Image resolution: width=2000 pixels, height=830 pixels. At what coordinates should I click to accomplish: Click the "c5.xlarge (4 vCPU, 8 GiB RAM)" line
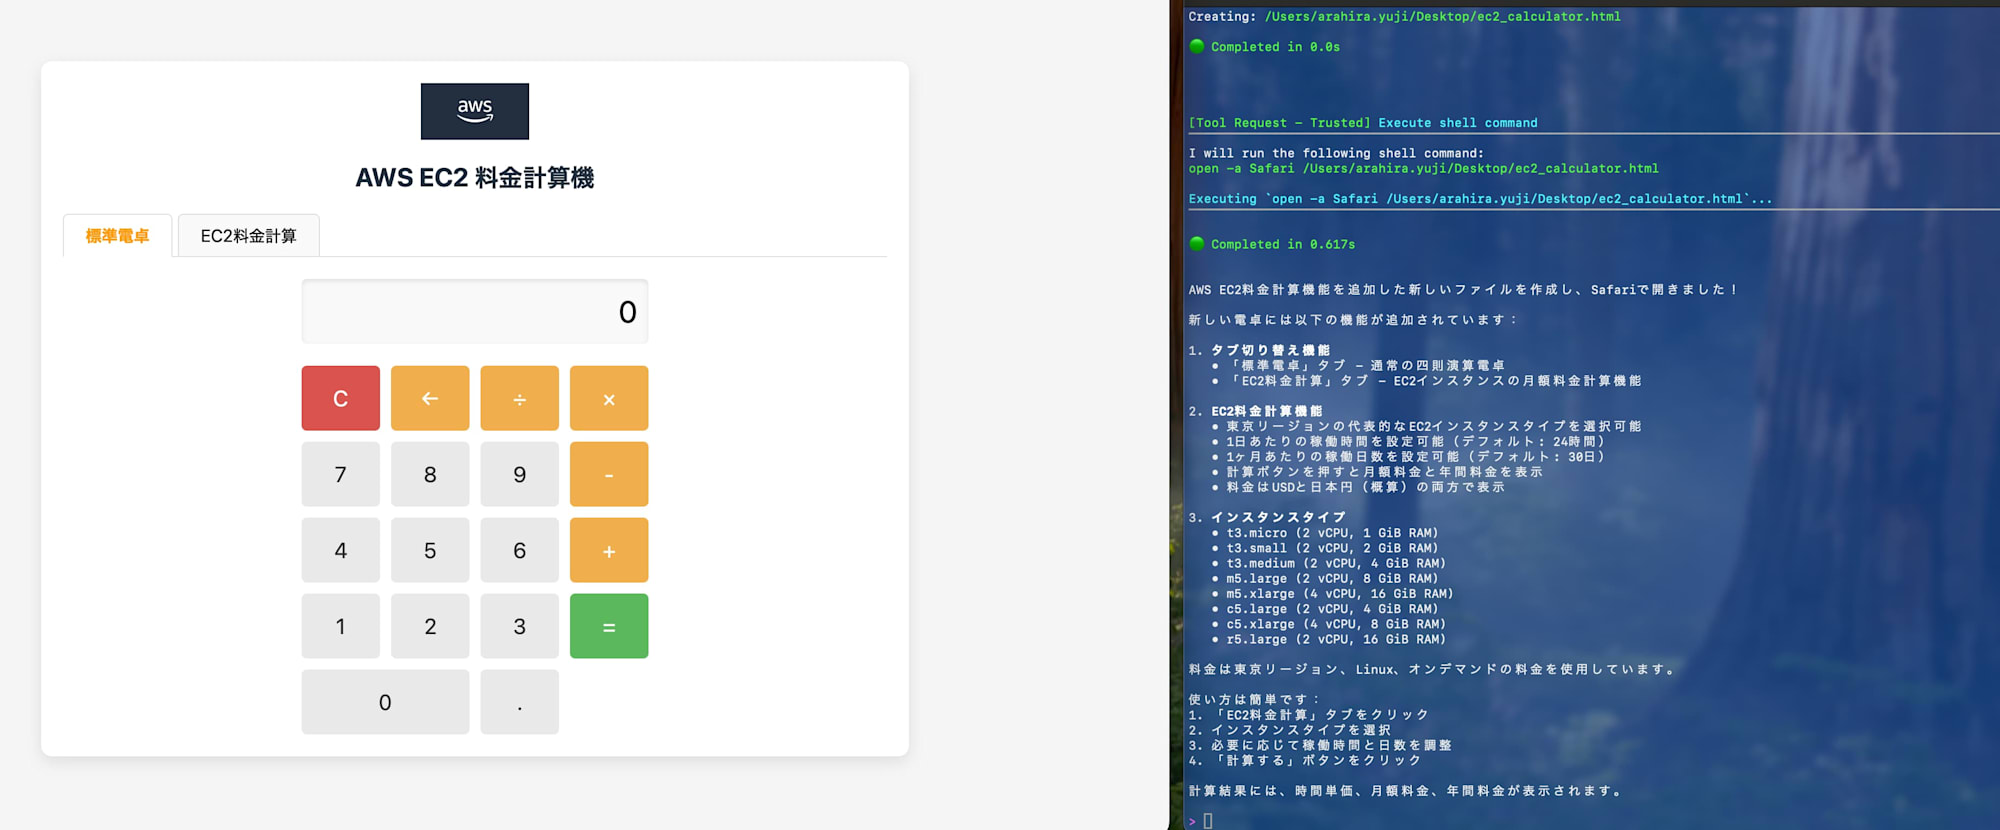pos(1336,624)
